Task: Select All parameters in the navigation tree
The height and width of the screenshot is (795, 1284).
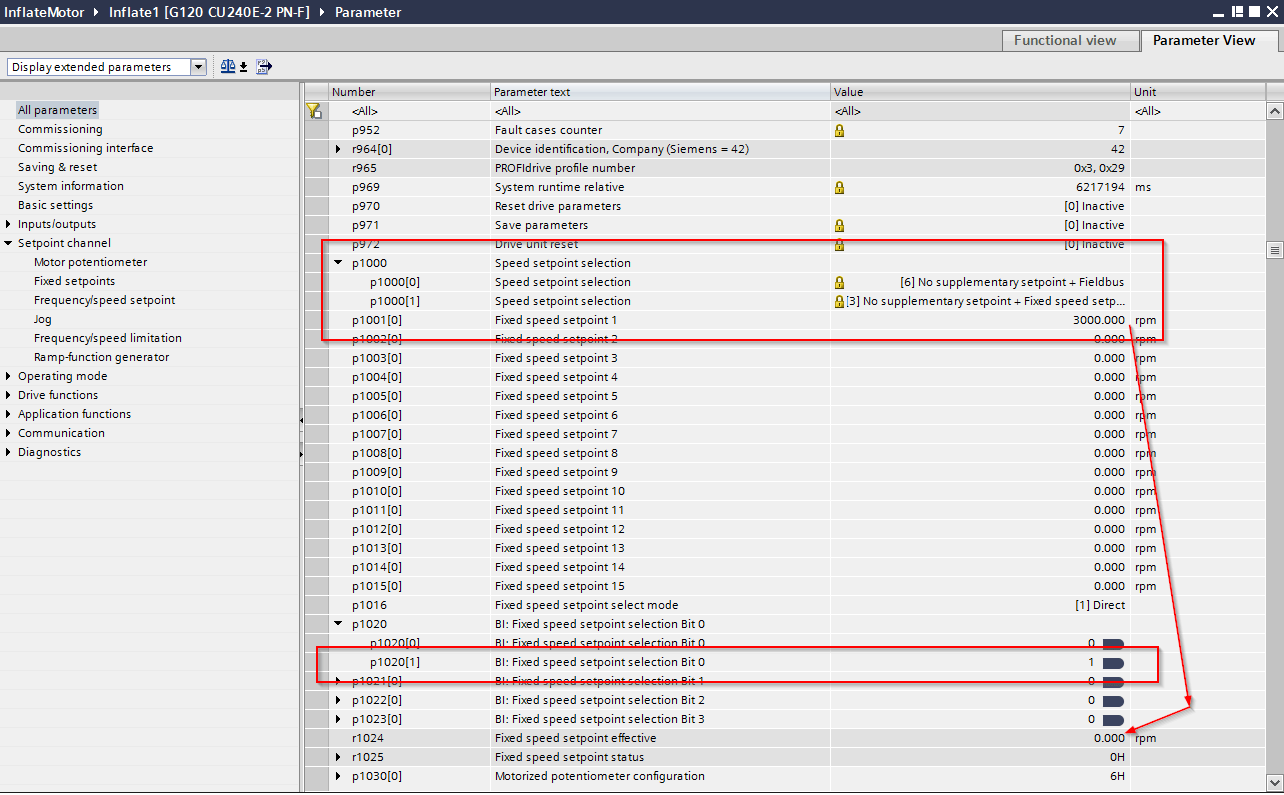Action: click(58, 110)
